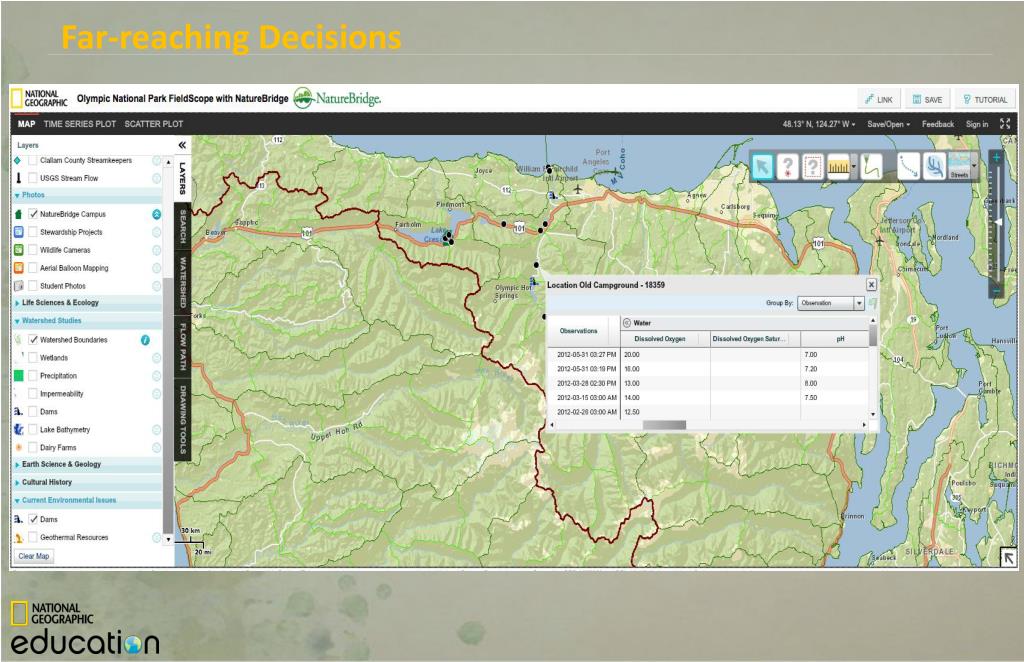Viewport: 1024px width, 662px height.
Task: Enable the Stewardship Projects layer
Action: click(33, 232)
